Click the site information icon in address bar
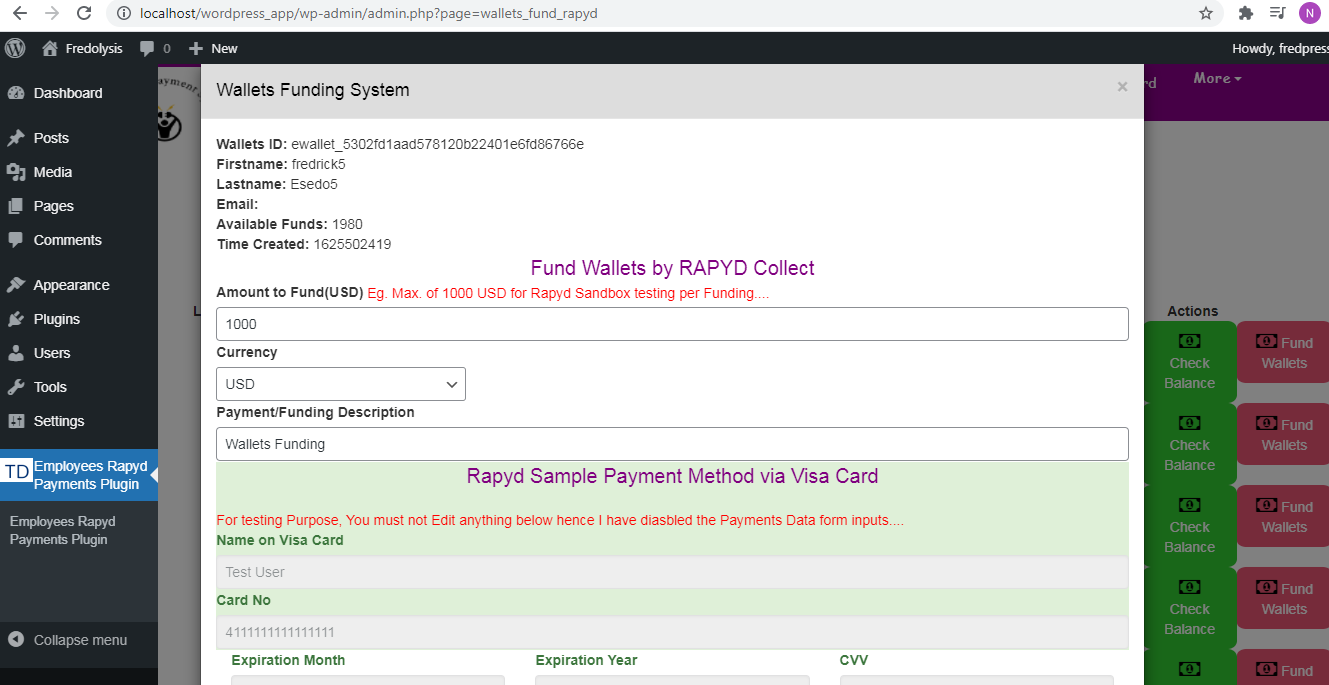1329x685 pixels. pyautogui.click(x=124, y=14)
